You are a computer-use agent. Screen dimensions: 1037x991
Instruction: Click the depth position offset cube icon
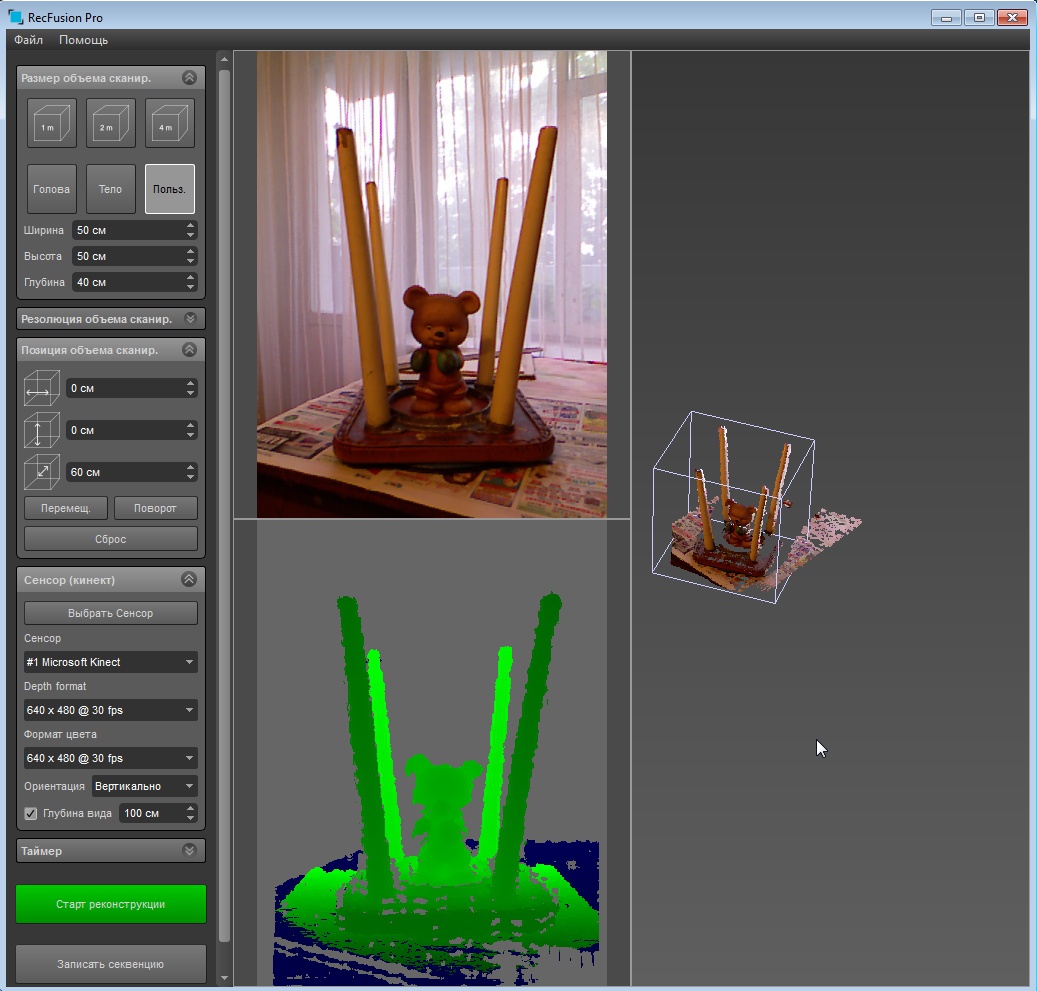click(42, 472)
